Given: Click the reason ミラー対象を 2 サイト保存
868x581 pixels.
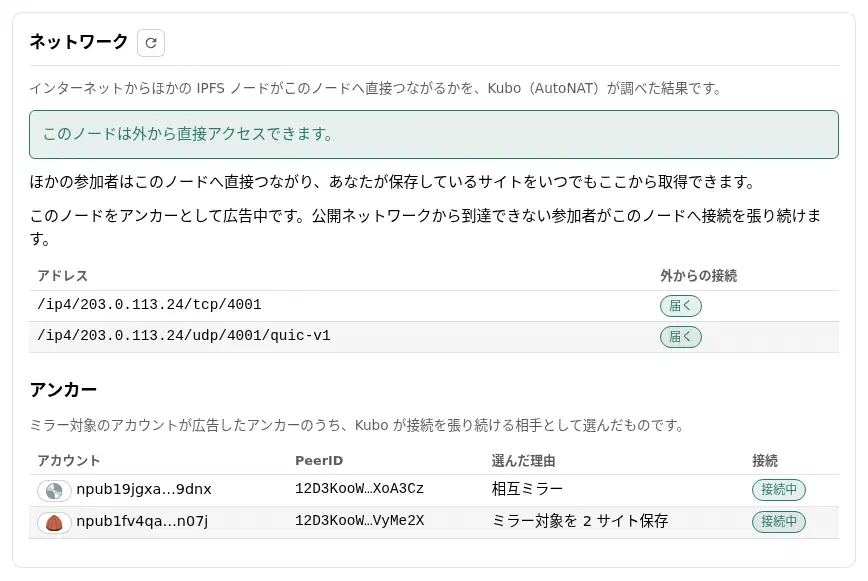Looking at the screenshot, I should click(x=580, y=521).
